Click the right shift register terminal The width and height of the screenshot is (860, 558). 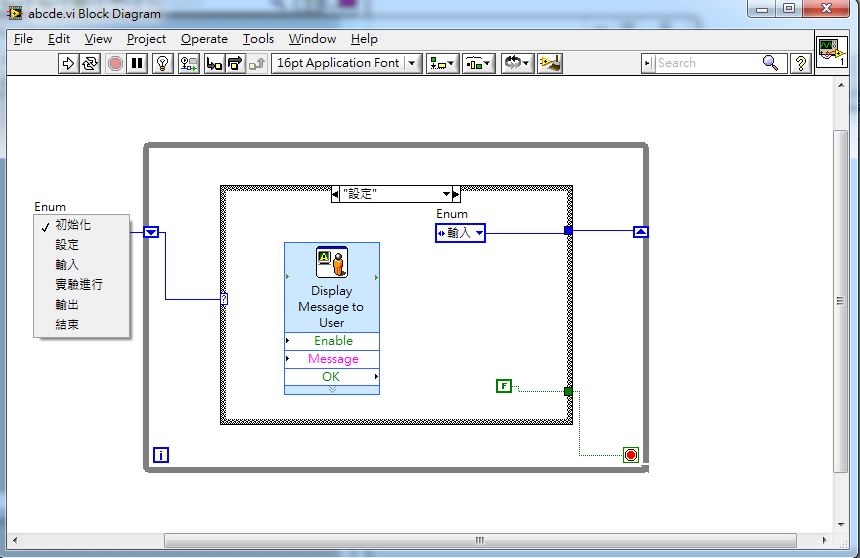(x=641, y=232)
